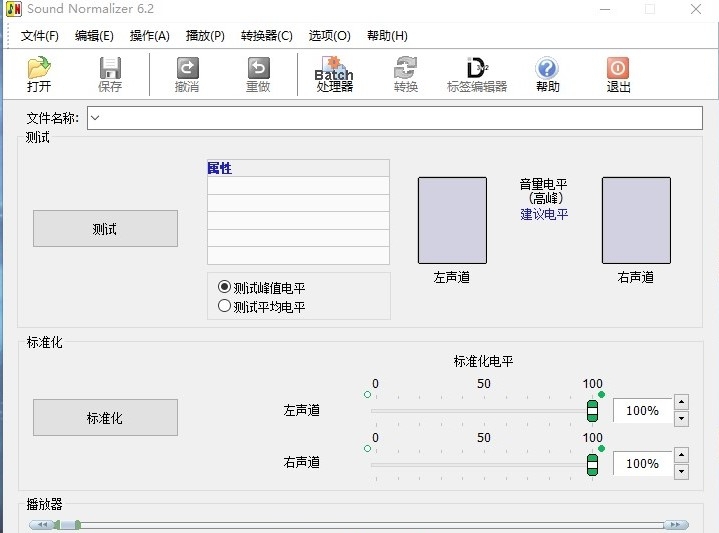
Task: Click the 建议电平 label
Action: (544, 214)
